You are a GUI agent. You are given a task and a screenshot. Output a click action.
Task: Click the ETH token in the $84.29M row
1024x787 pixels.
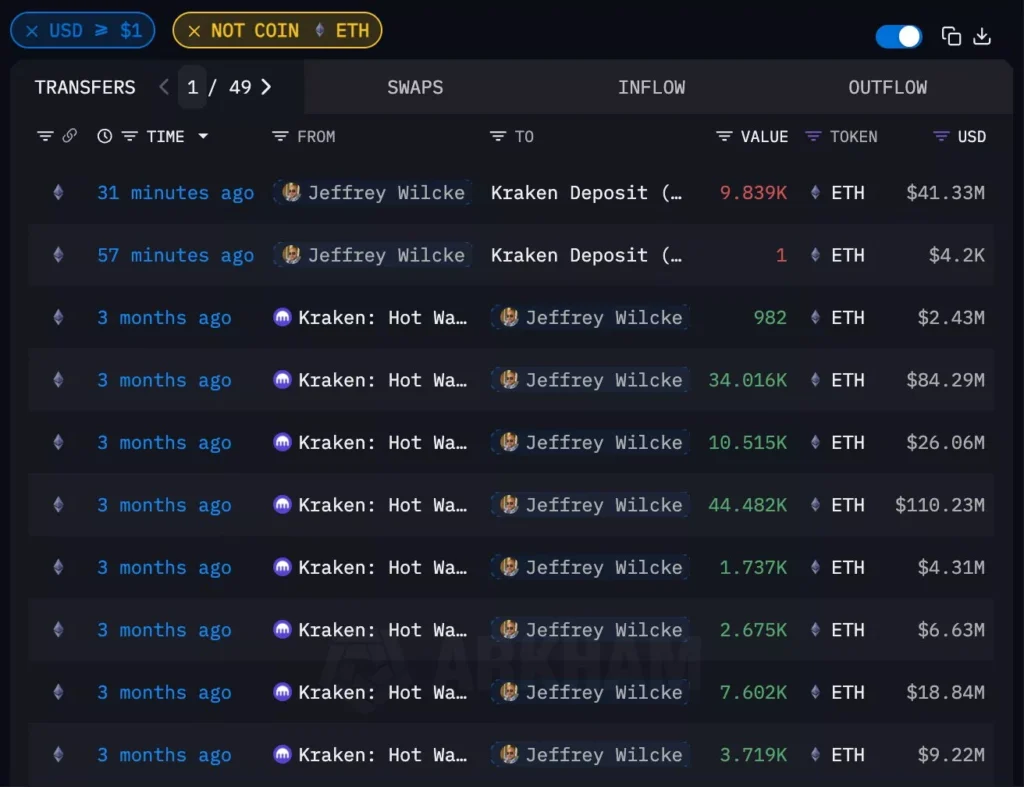(838, 379)
